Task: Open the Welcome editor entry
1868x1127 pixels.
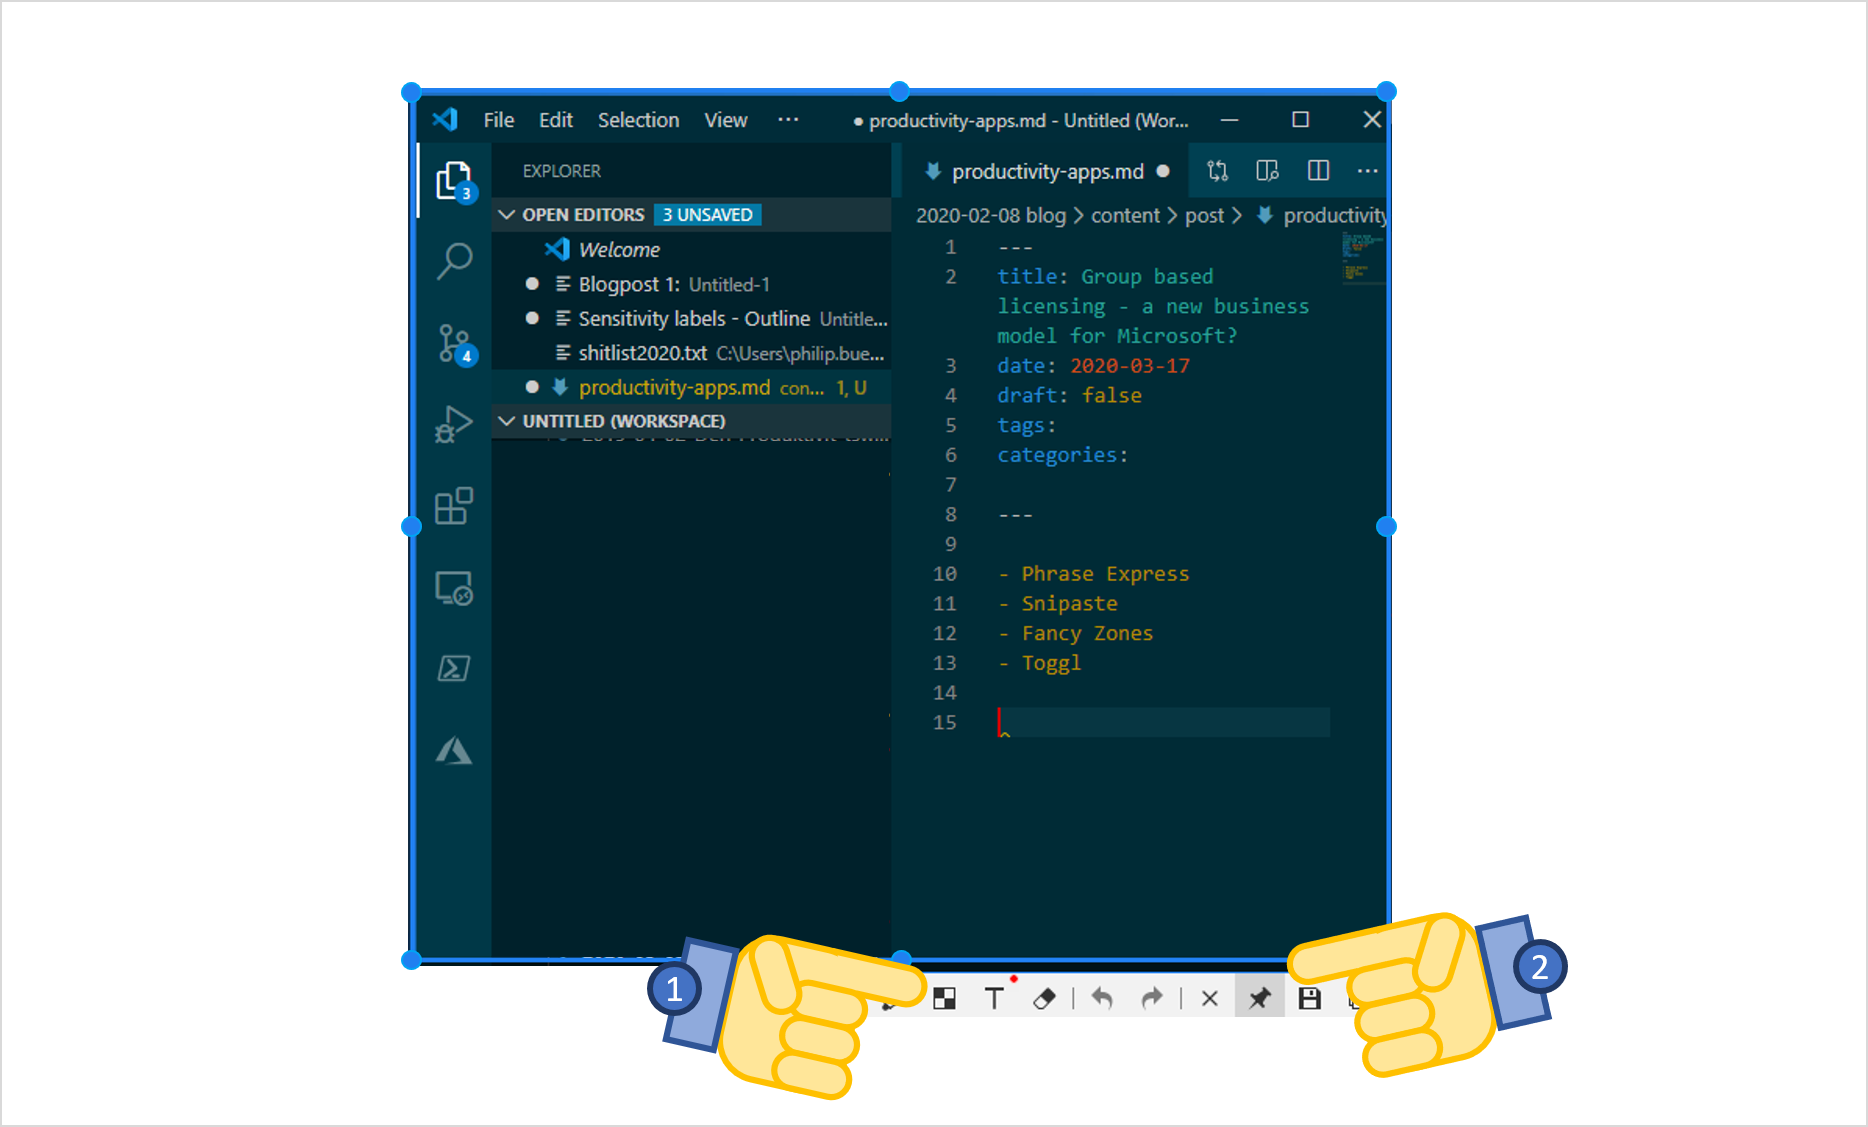Action: coord(691,250)
